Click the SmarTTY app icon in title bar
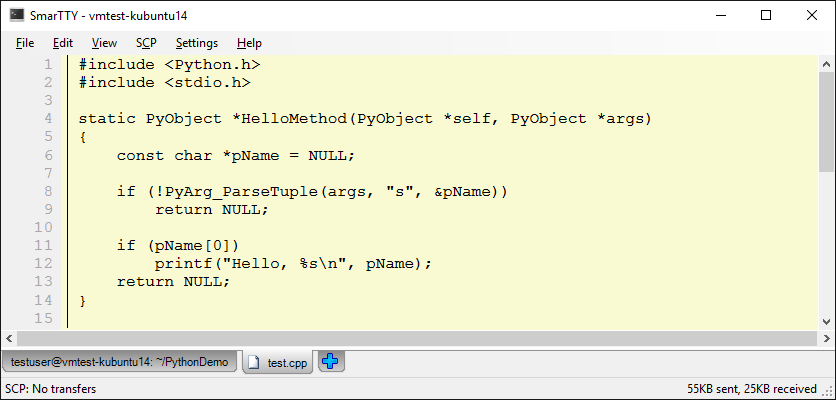The width and height of the screenshot is (836, 400). pos(17,15)
